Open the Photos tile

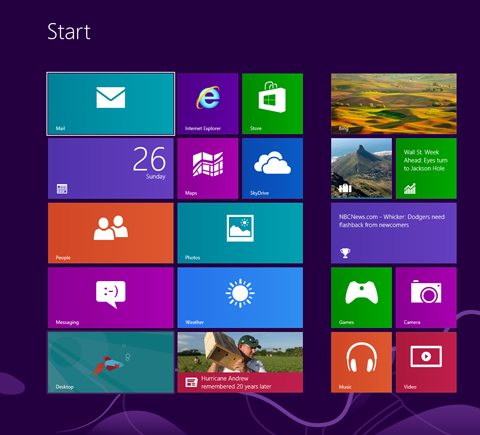click(240, 233)
